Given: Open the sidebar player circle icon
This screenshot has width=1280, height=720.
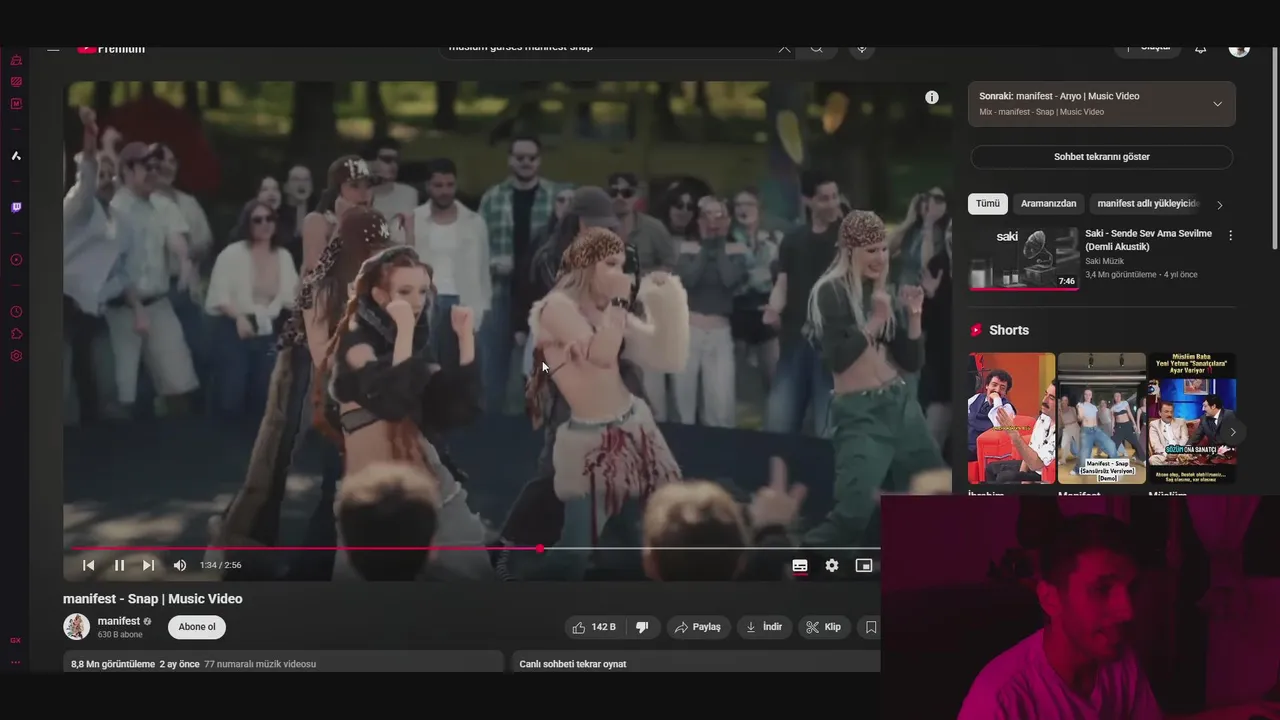Looking at the screenshot, I should (x=16, y=260).
